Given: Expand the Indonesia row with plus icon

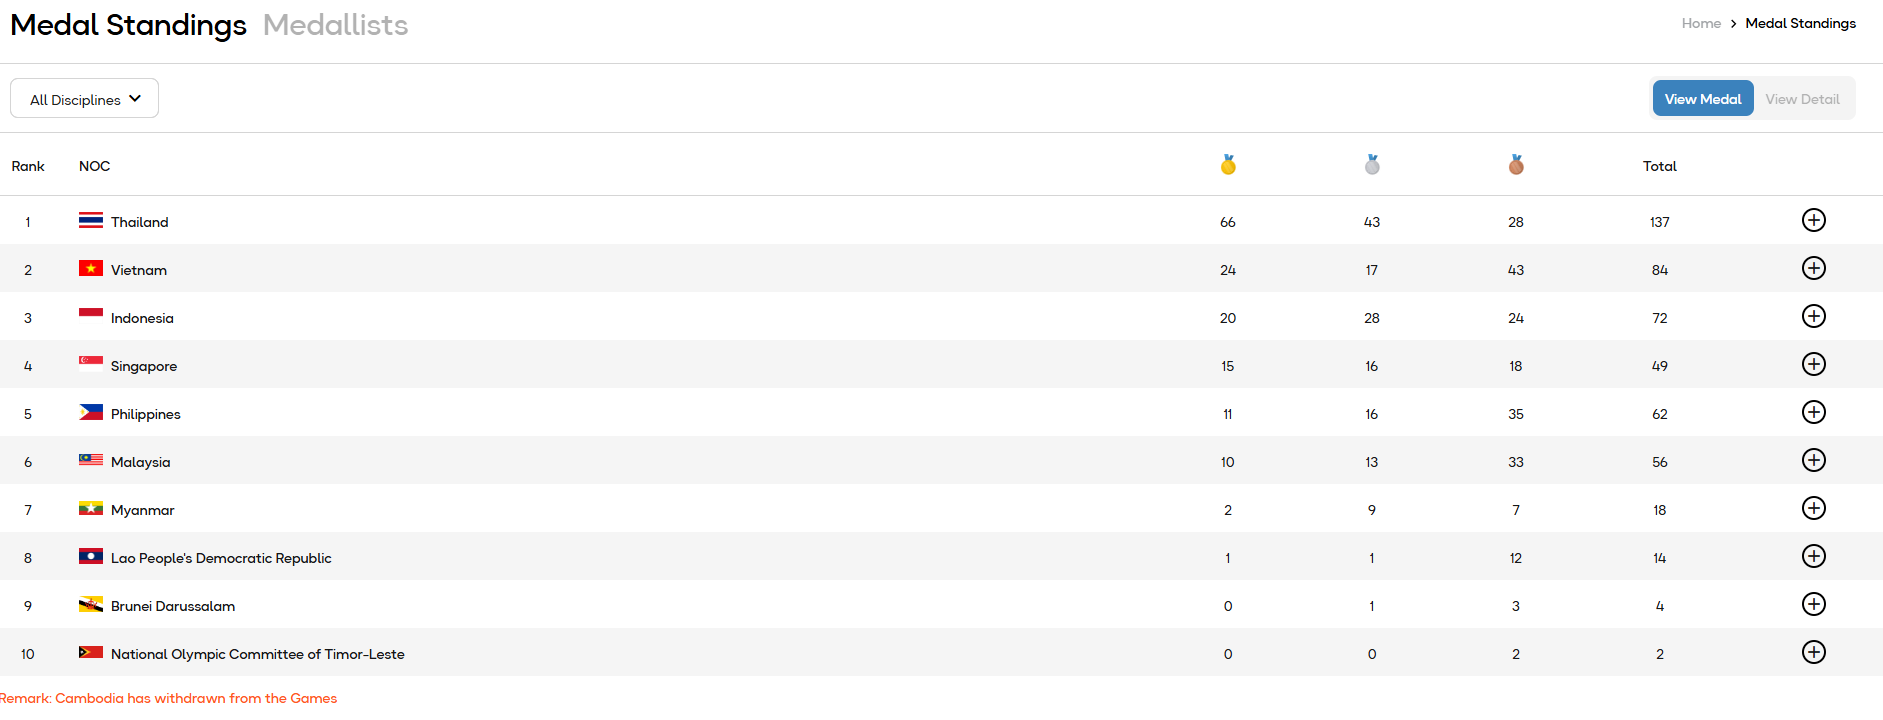Looking at the screenshot, I should click(1813, 316).
